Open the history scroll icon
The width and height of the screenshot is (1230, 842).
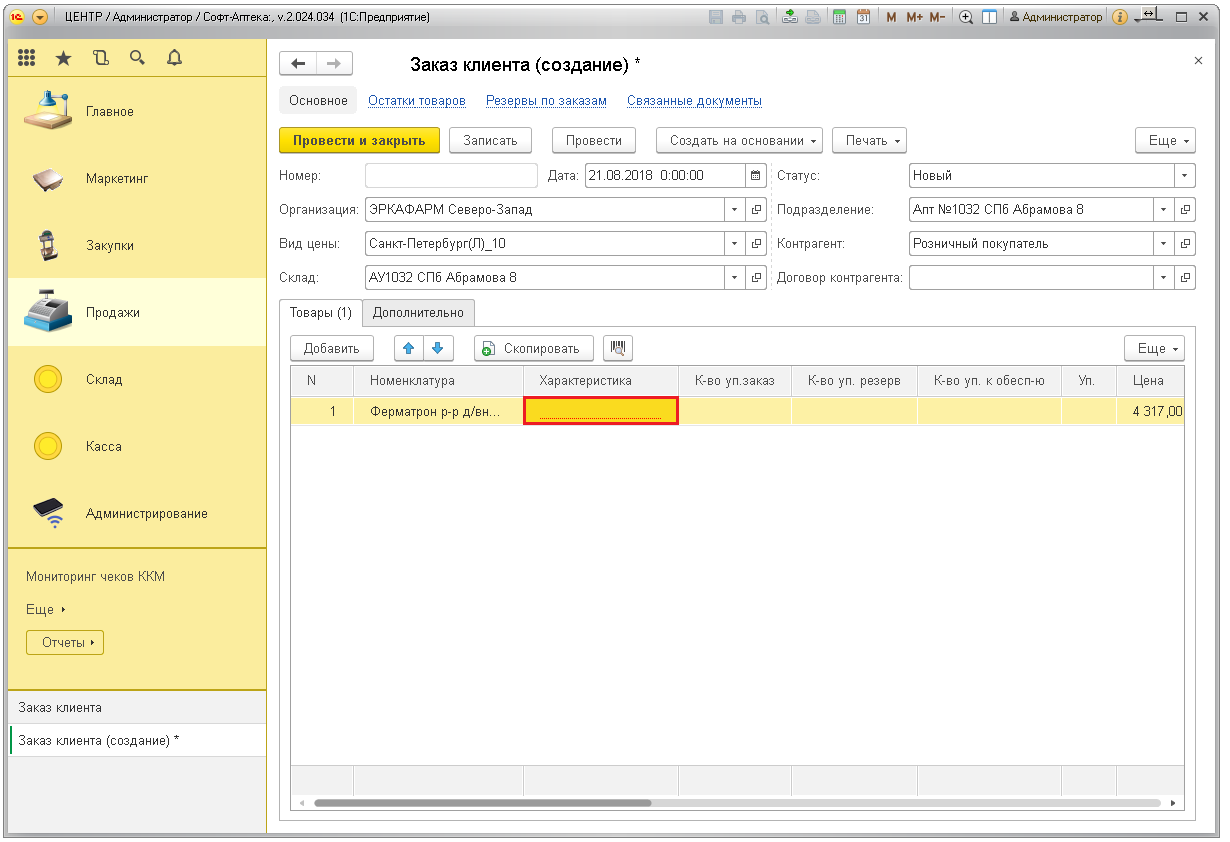100,58
